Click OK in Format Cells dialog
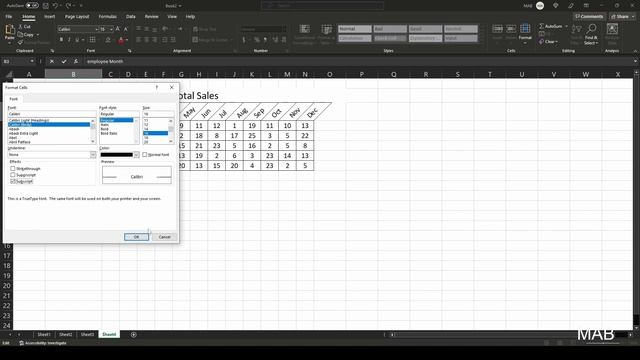This screenshot has height=360, width=640. pyautogui.click(x=136, y=237)
